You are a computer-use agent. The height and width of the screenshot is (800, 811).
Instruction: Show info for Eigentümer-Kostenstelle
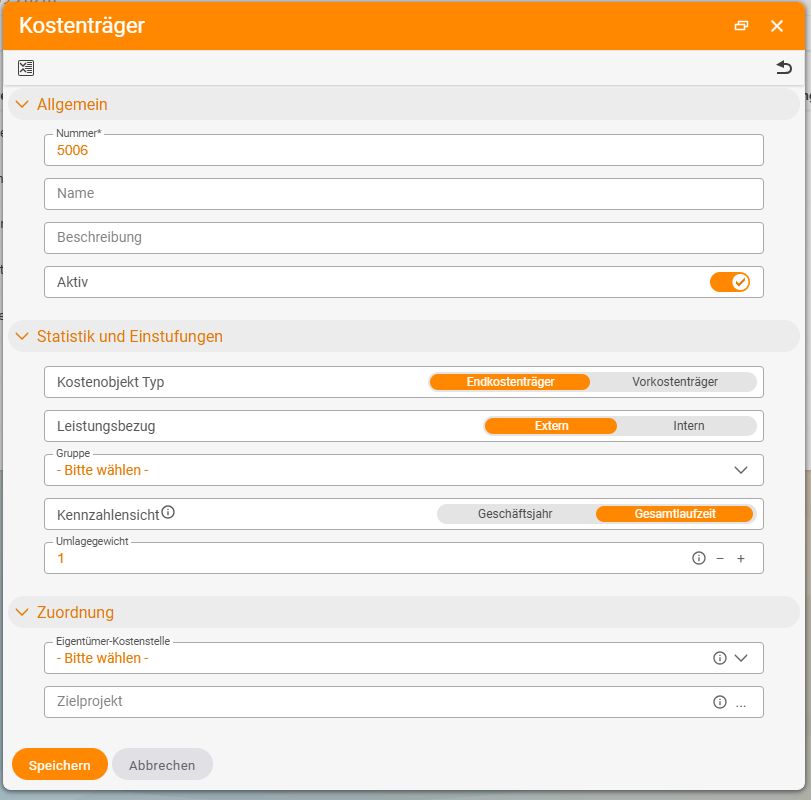(720, 658)
